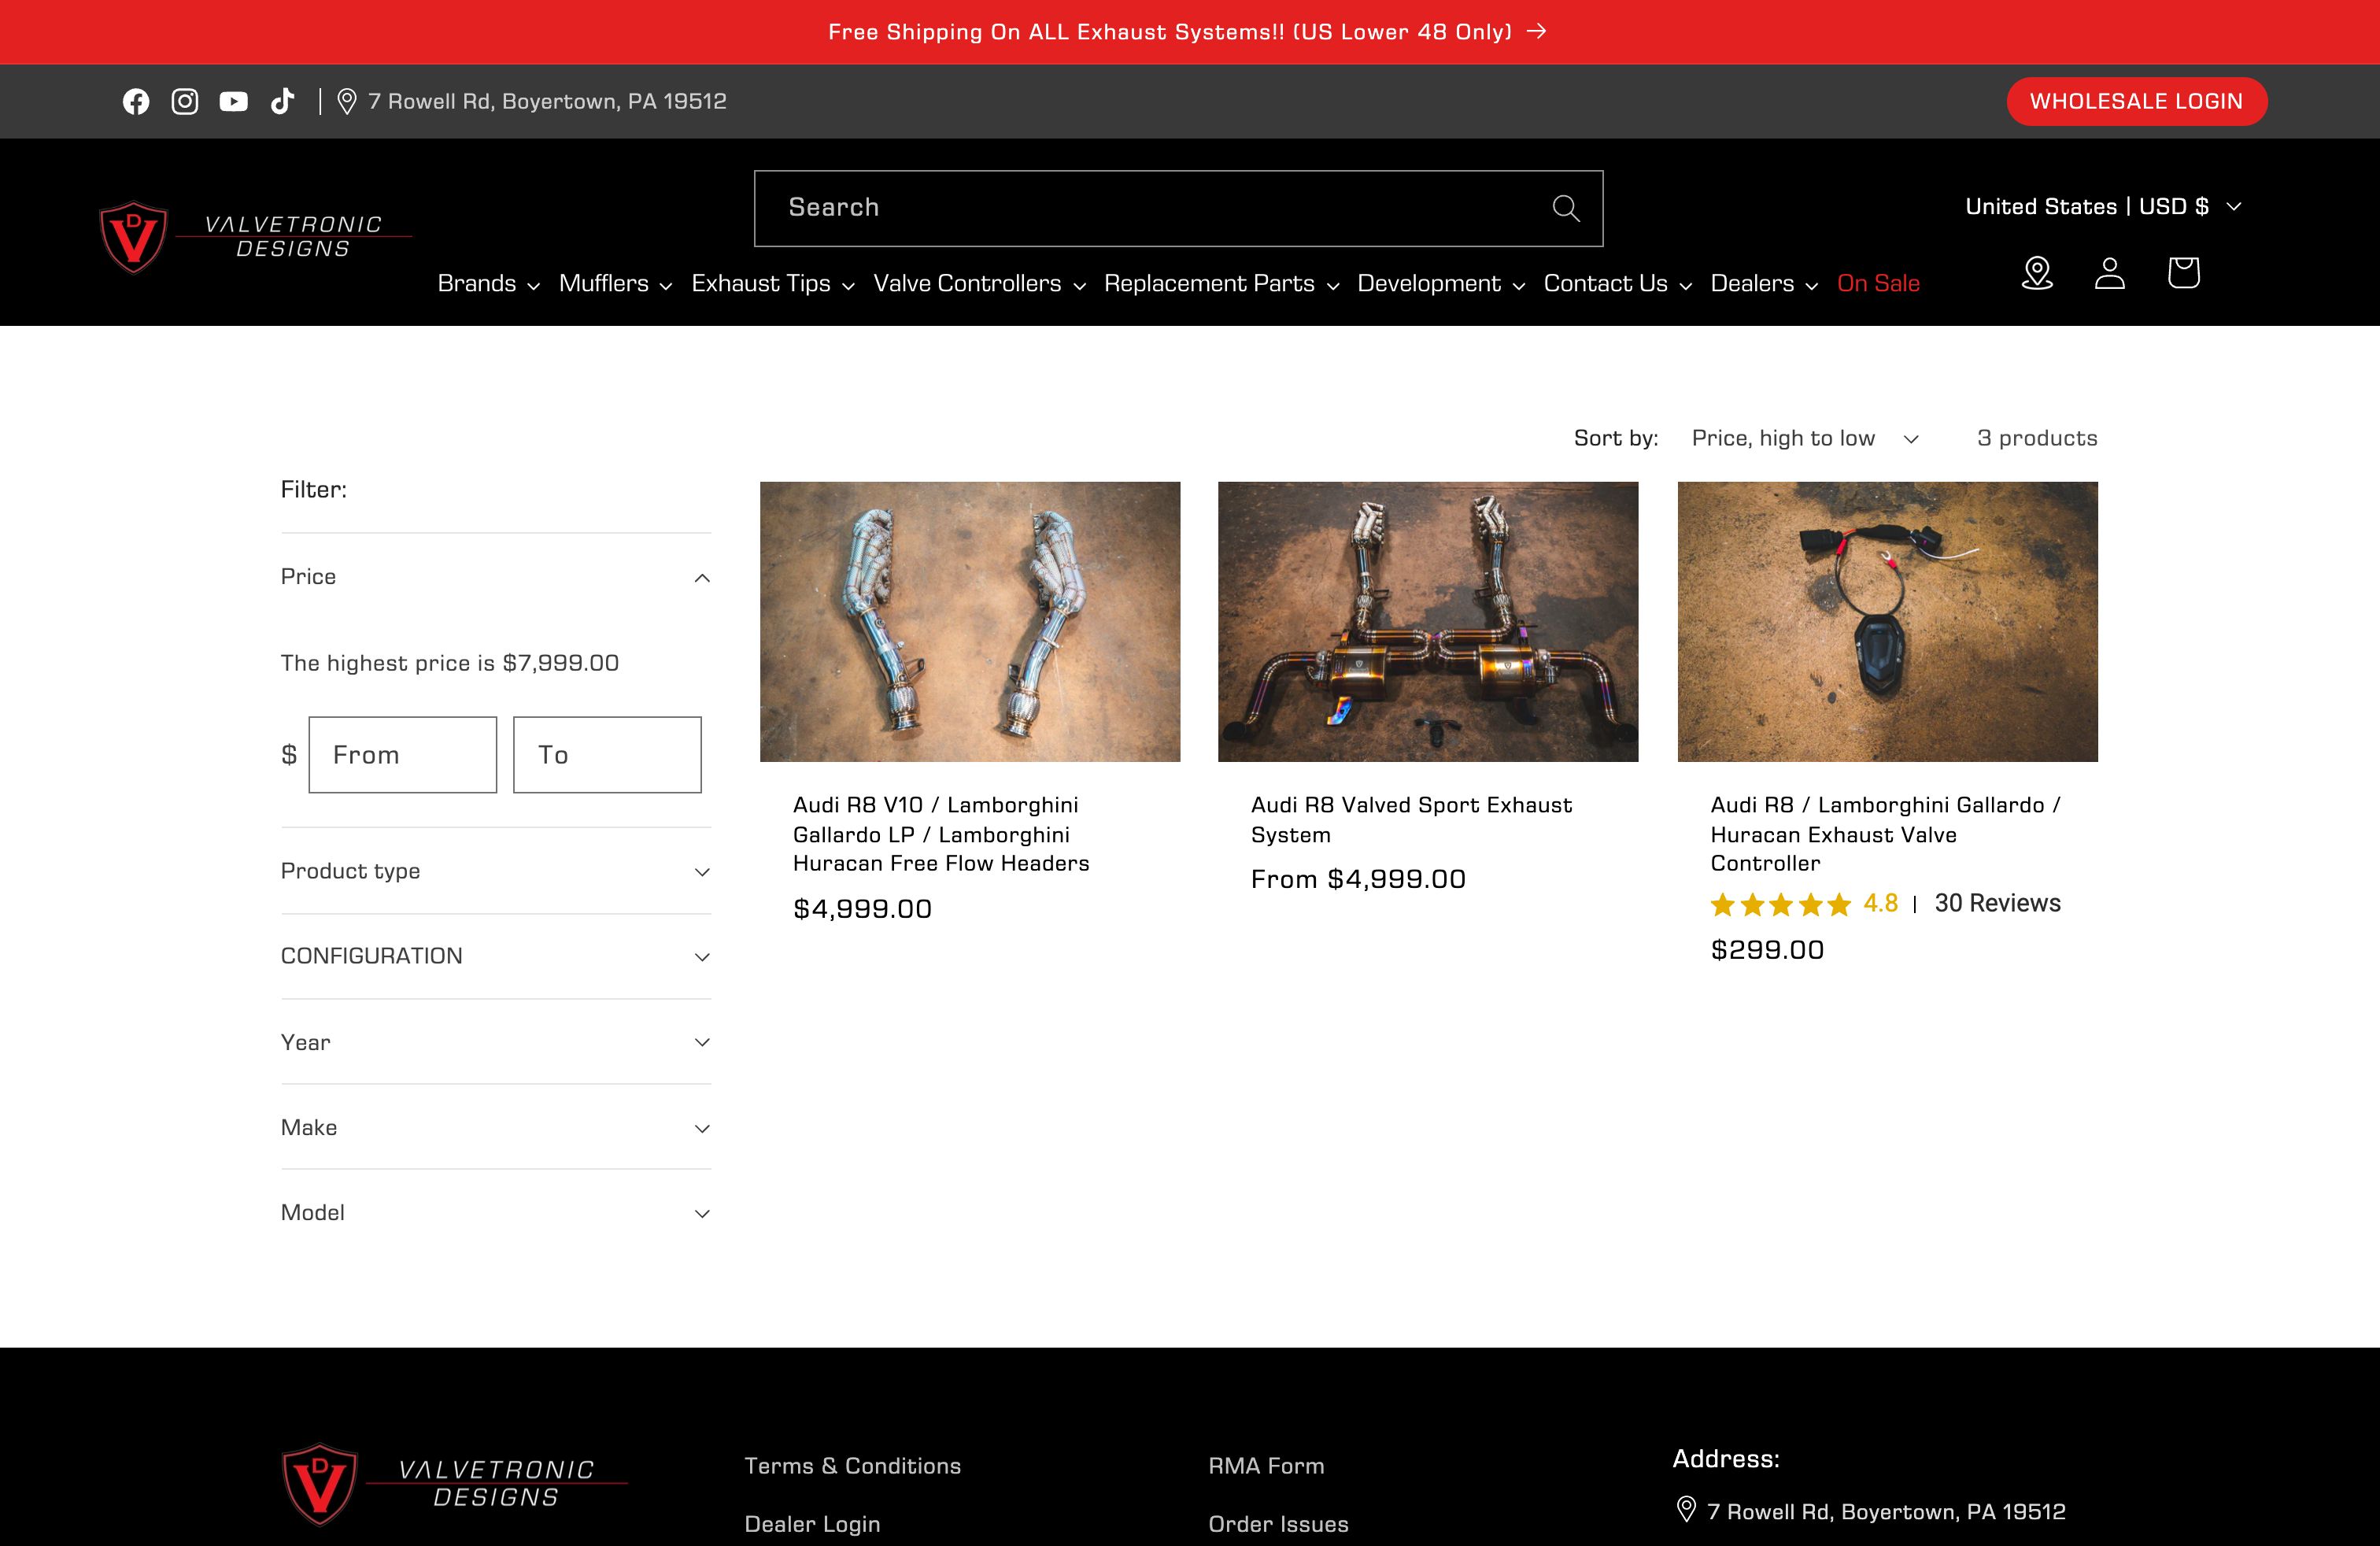Click the price From input field
Viewport: 2380px width, 1546px height.
[402, 755]
